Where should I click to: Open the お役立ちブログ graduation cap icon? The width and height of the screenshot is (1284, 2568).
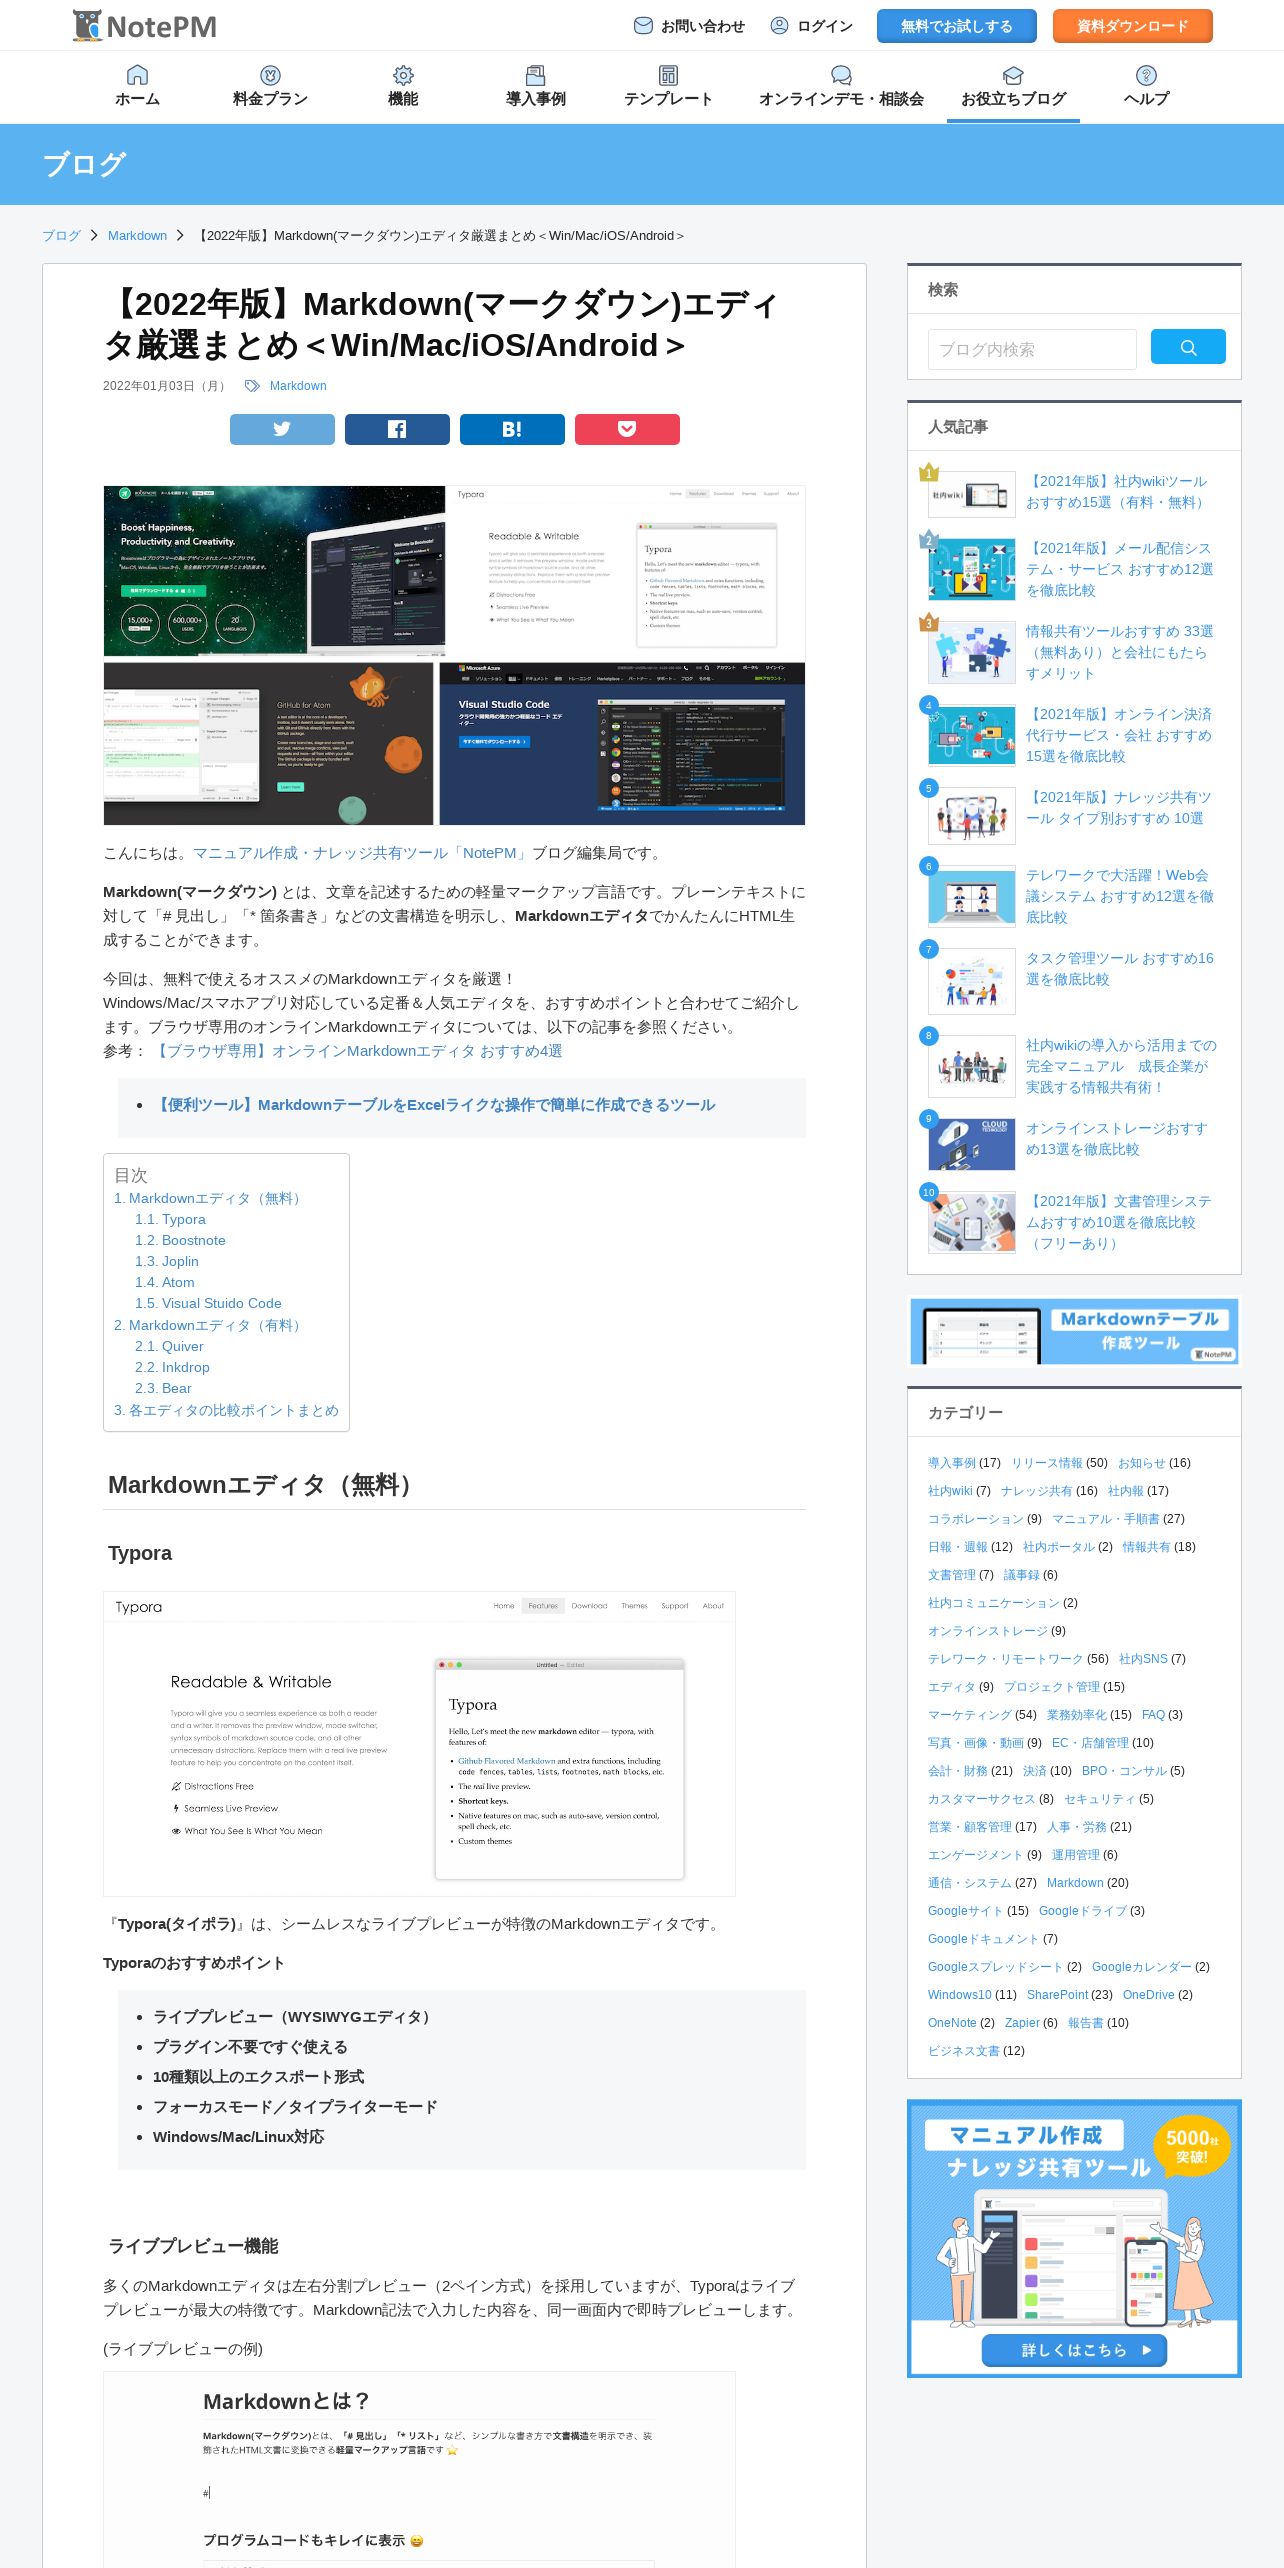pyautogui.click(x=1013, y=75)
